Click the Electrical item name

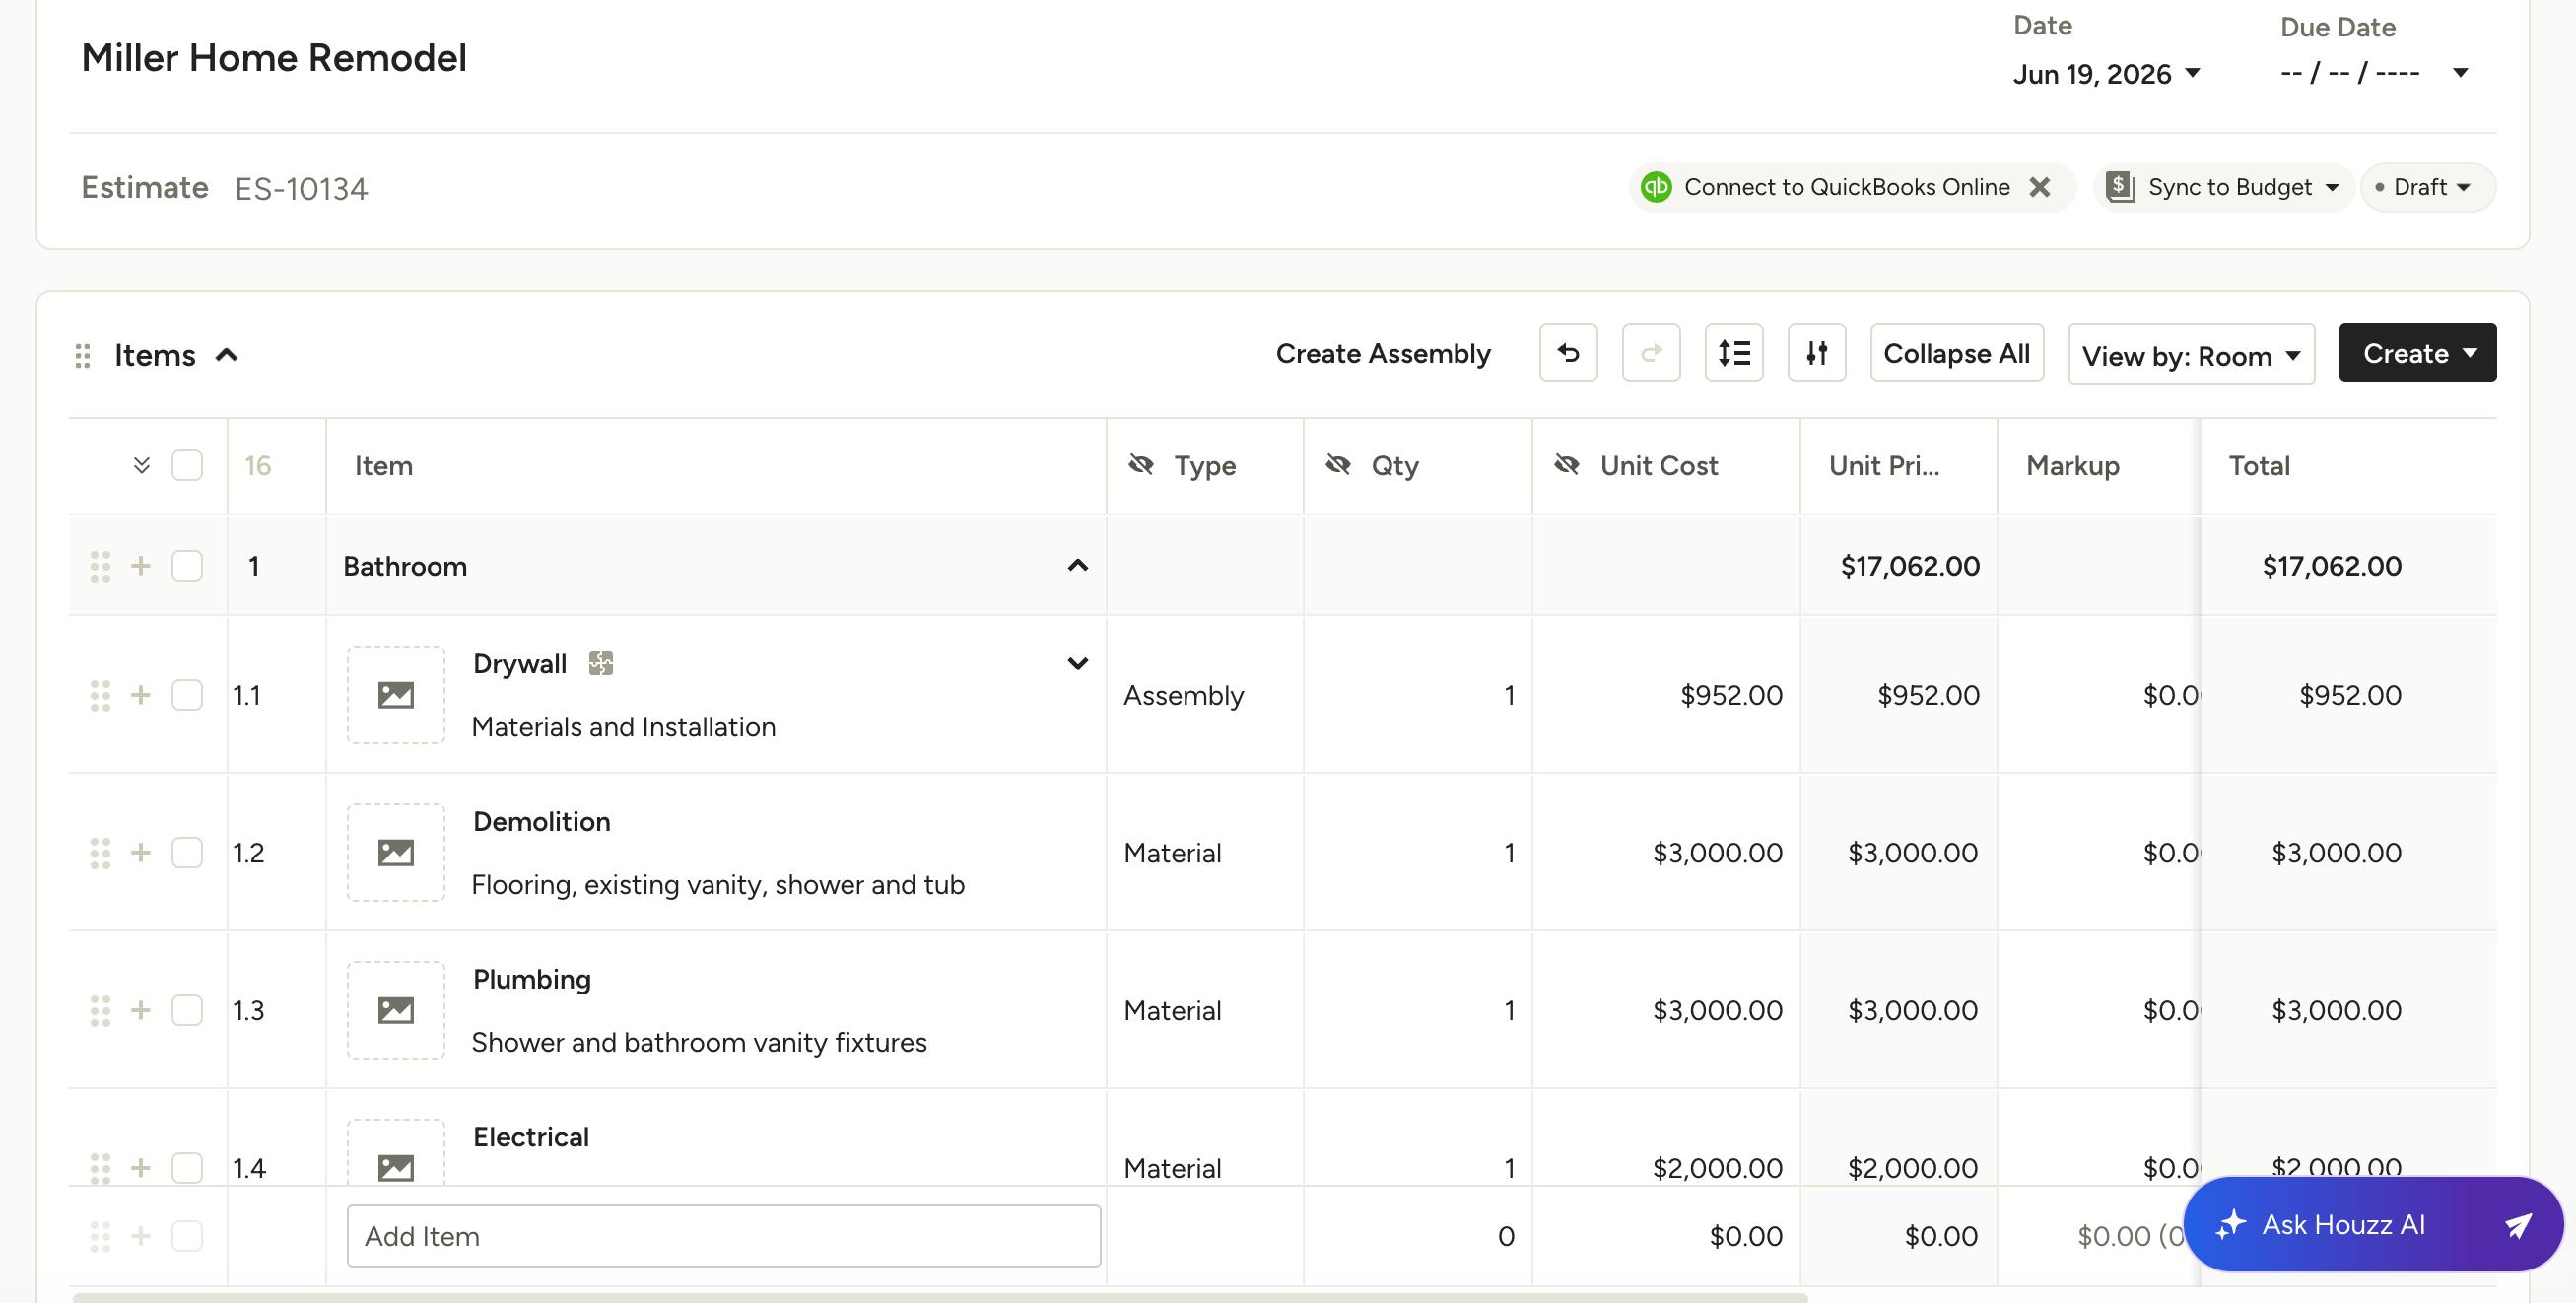530,1137
